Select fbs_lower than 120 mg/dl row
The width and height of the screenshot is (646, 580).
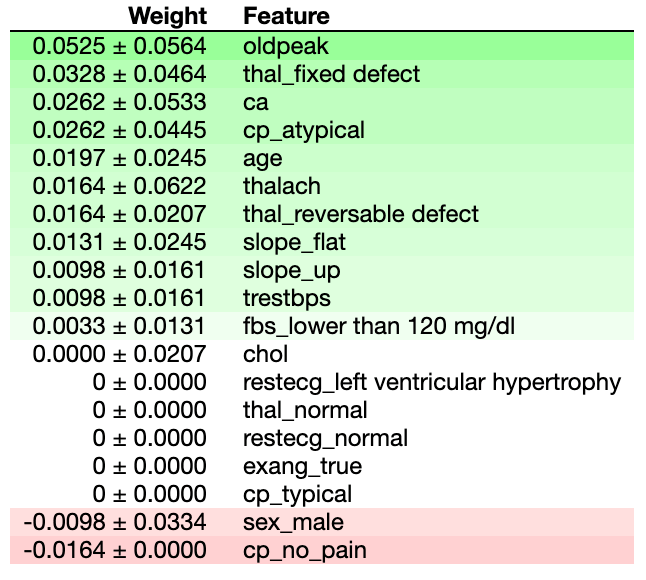[x=322, y=326]
